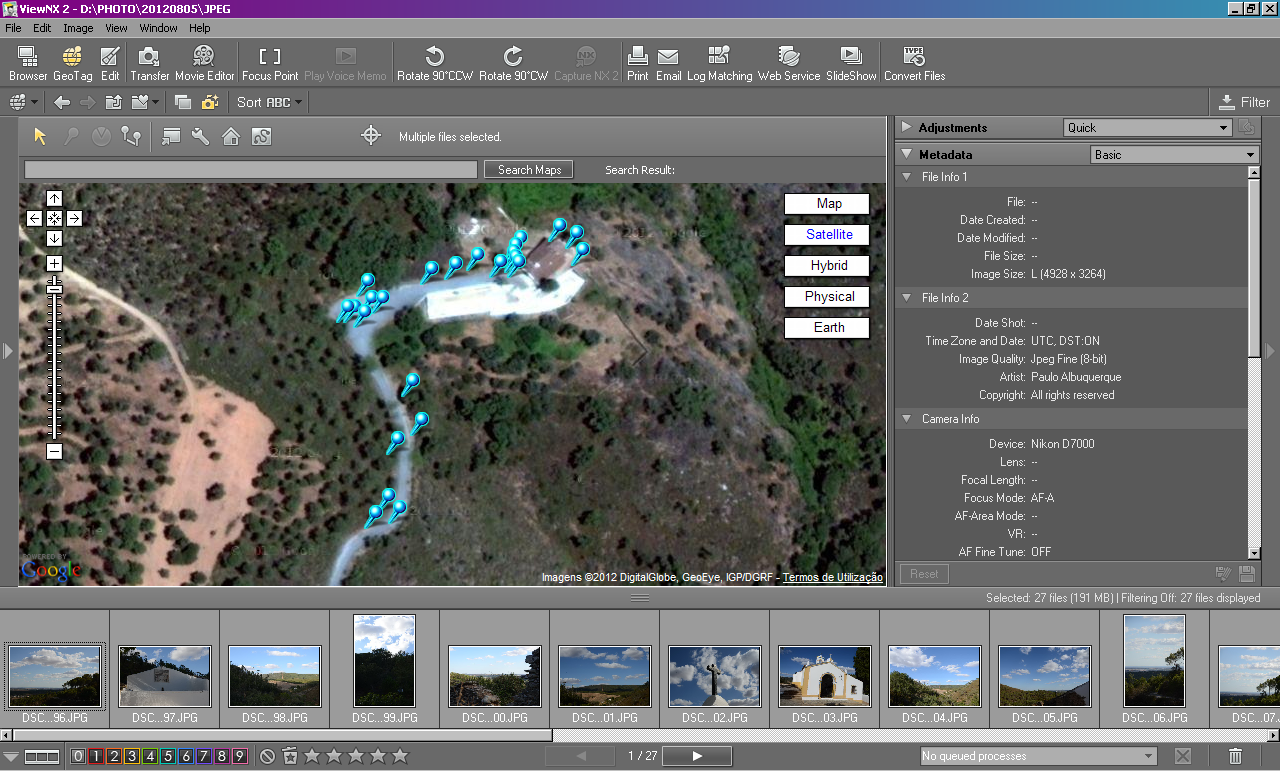
Task: Click the Search Maps button
Action: [x=529, y=170]
